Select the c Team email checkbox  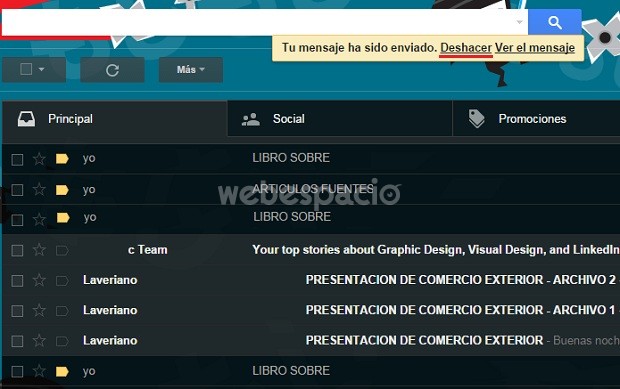(x=17, y=251)
